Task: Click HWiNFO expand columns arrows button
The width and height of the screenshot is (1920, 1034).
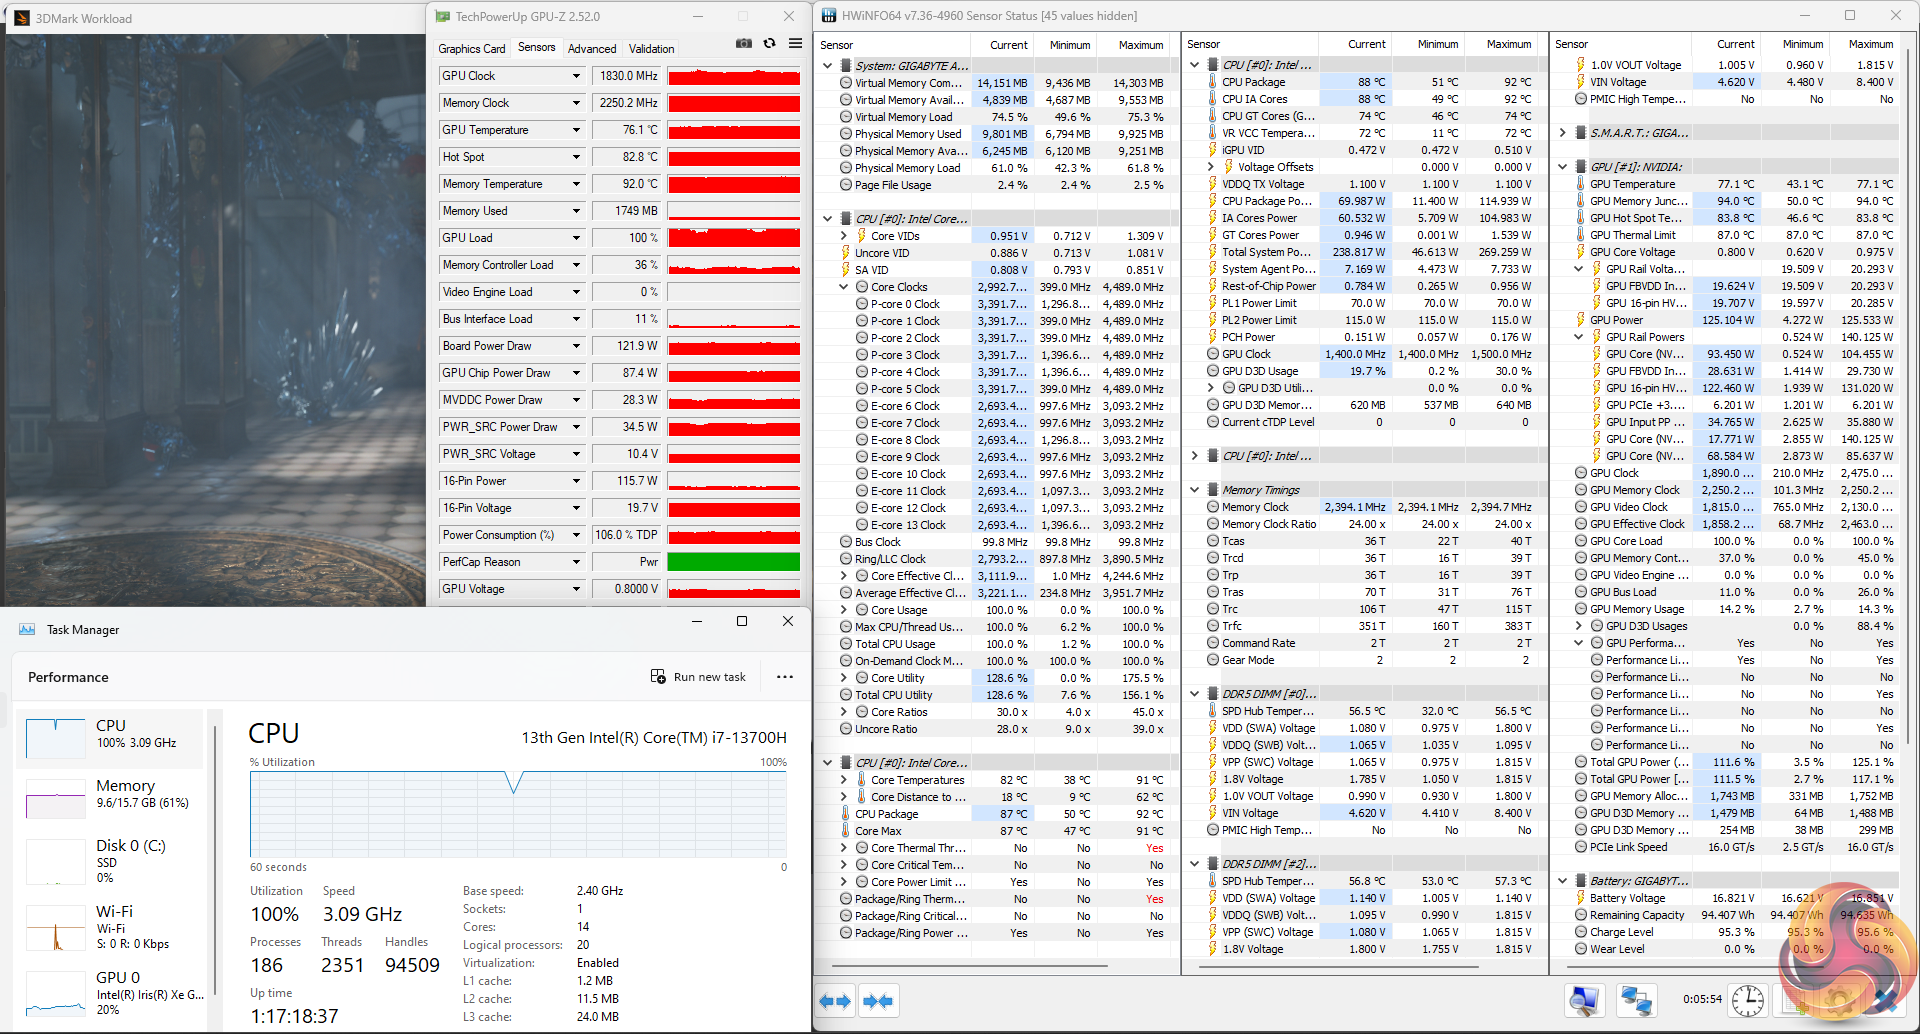Action: point(835,1001)
